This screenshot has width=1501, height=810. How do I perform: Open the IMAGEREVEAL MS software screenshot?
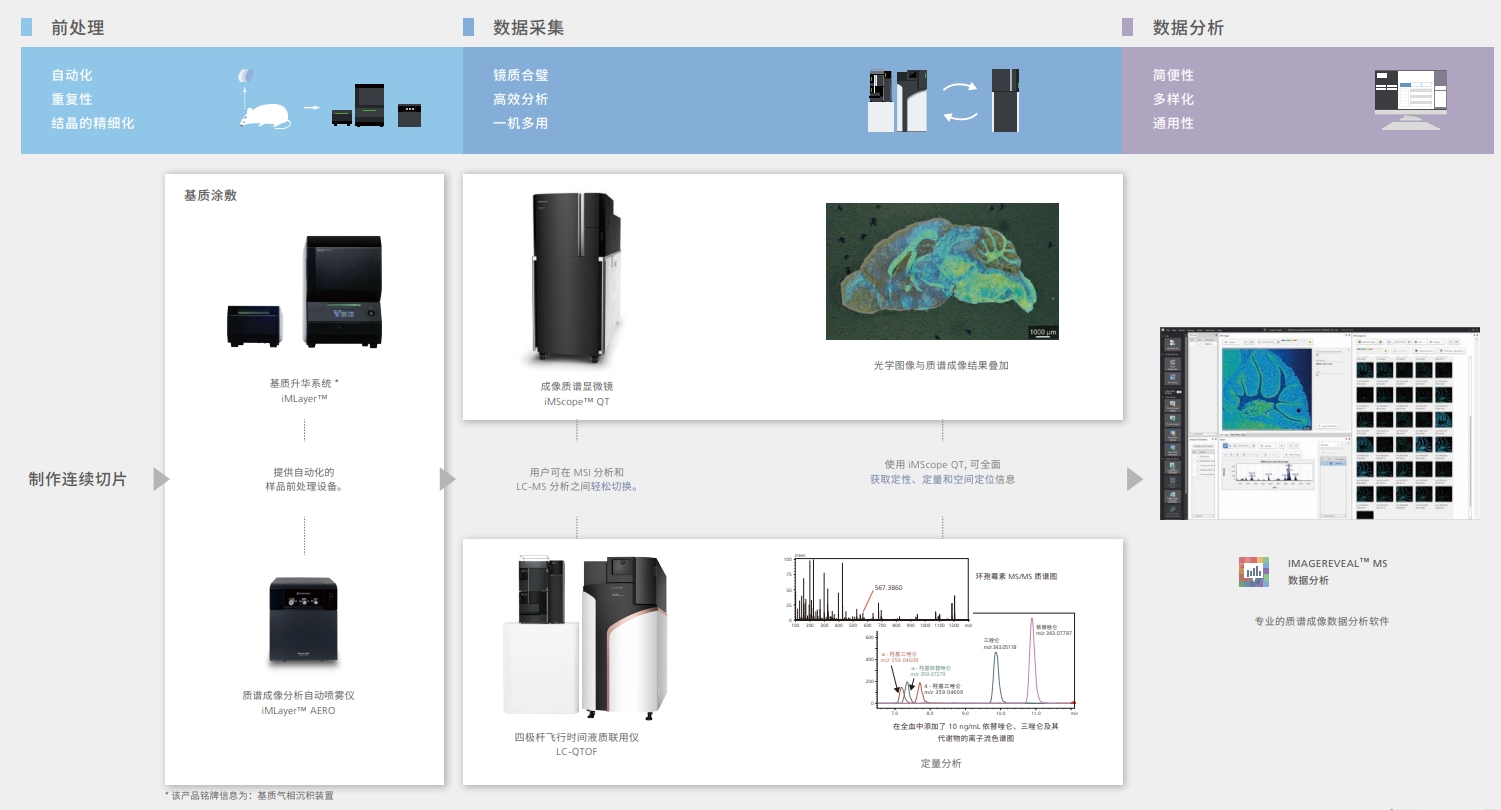click(x=1318, y=423)
